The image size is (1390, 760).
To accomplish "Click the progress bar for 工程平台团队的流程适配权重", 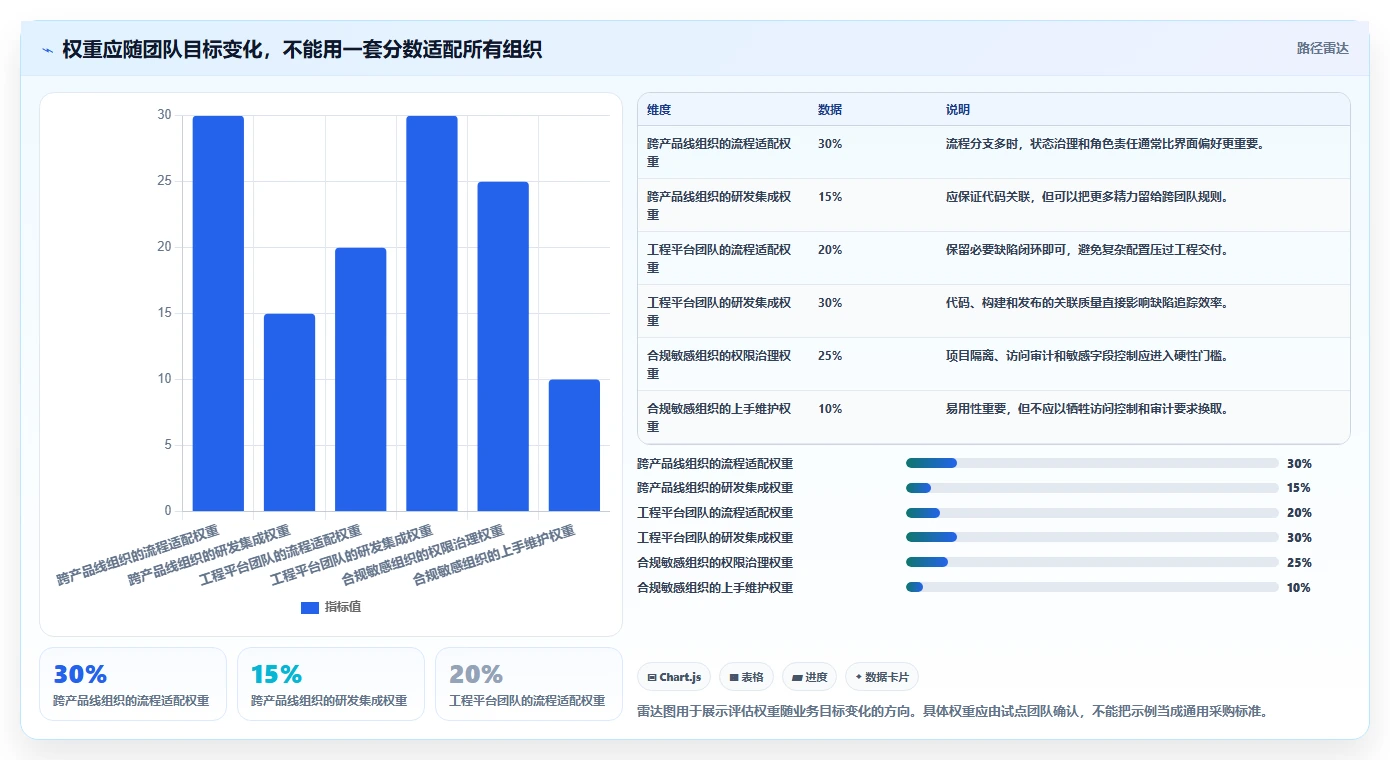I will pos(1092,513).
